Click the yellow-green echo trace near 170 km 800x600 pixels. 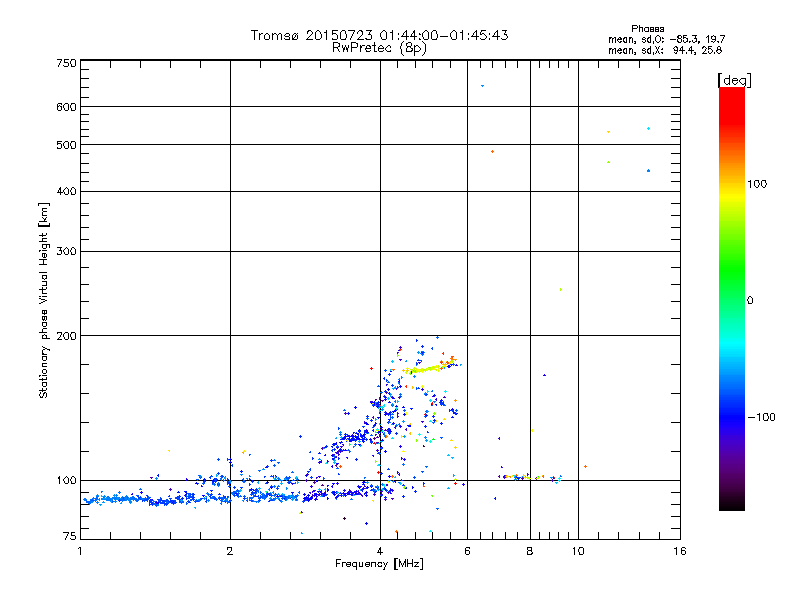click(428, 368)
